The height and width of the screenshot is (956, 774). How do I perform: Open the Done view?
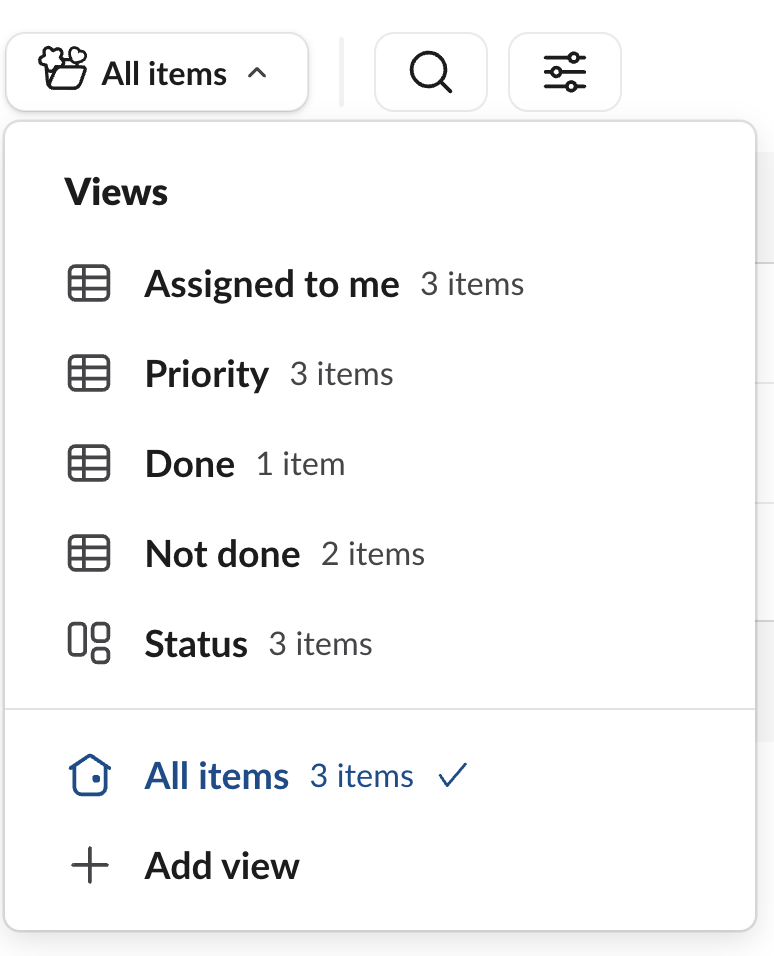point(190,465)
